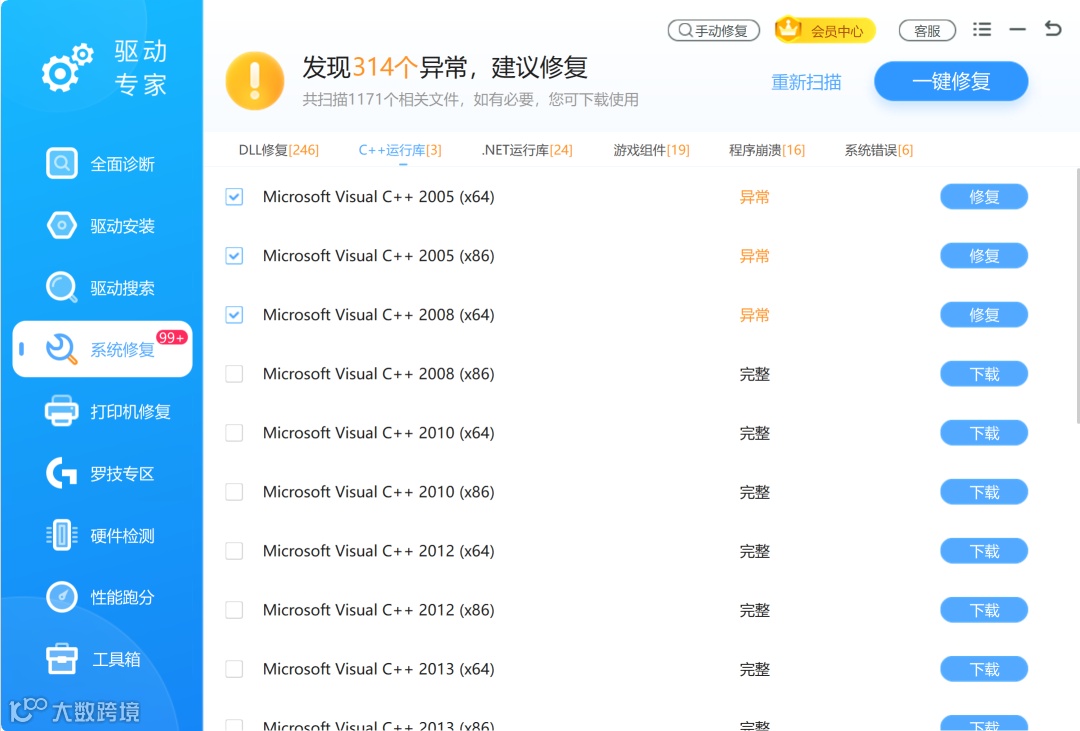Click the yellow exclamation warning icon
This screenshot has width=1080, height=731.
(x=255, y=81)
